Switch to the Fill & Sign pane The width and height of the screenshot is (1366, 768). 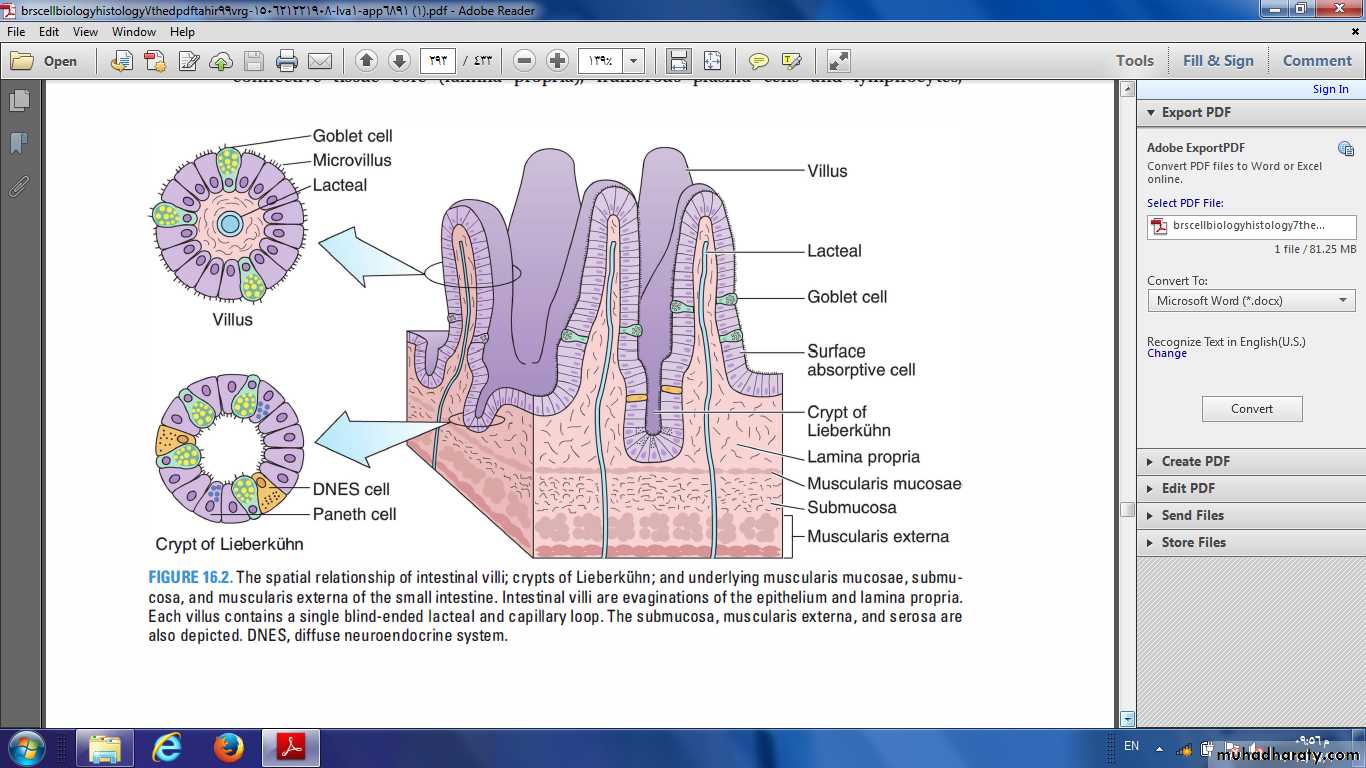point(1217,61)
